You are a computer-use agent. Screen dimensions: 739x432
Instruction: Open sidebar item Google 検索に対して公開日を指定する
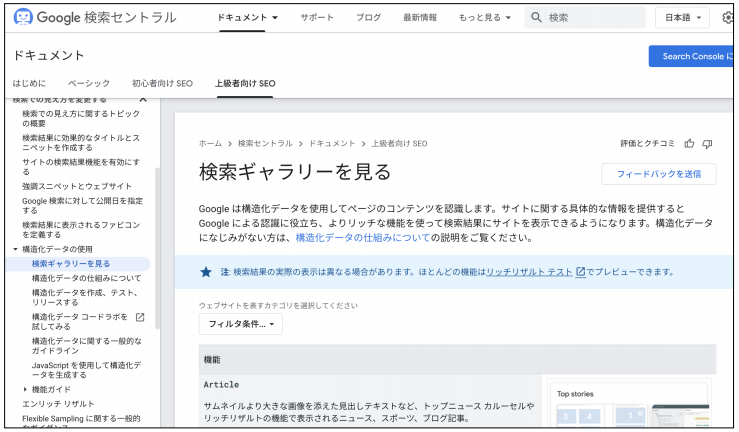pos(82,205)
